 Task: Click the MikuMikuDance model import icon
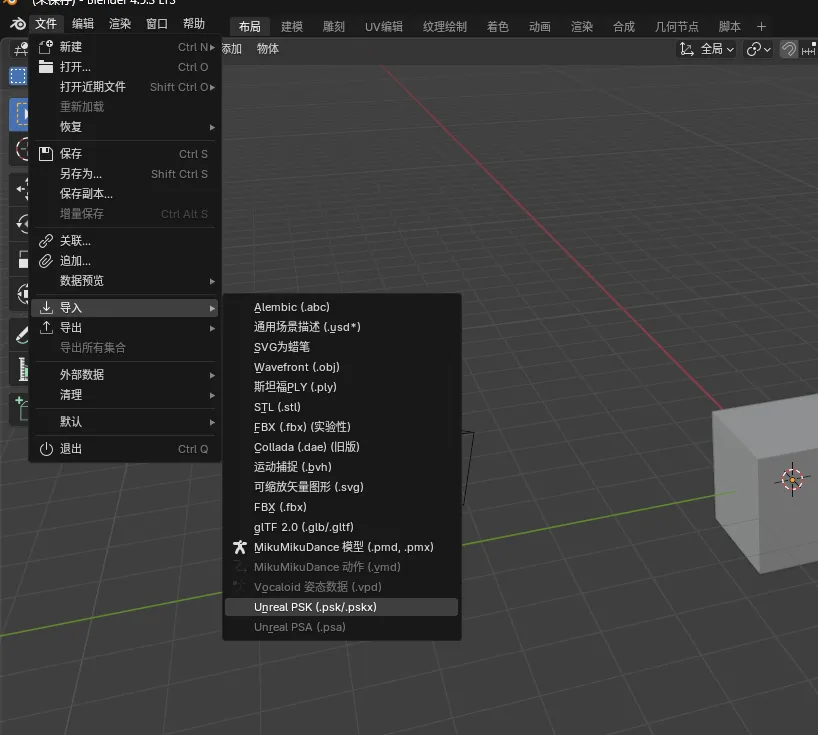pos(239,547)
